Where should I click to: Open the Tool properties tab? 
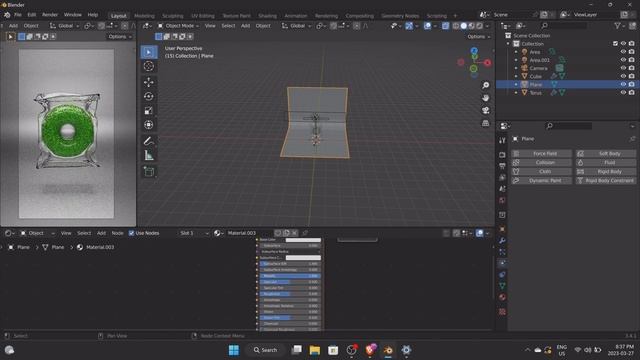(502, 140)
